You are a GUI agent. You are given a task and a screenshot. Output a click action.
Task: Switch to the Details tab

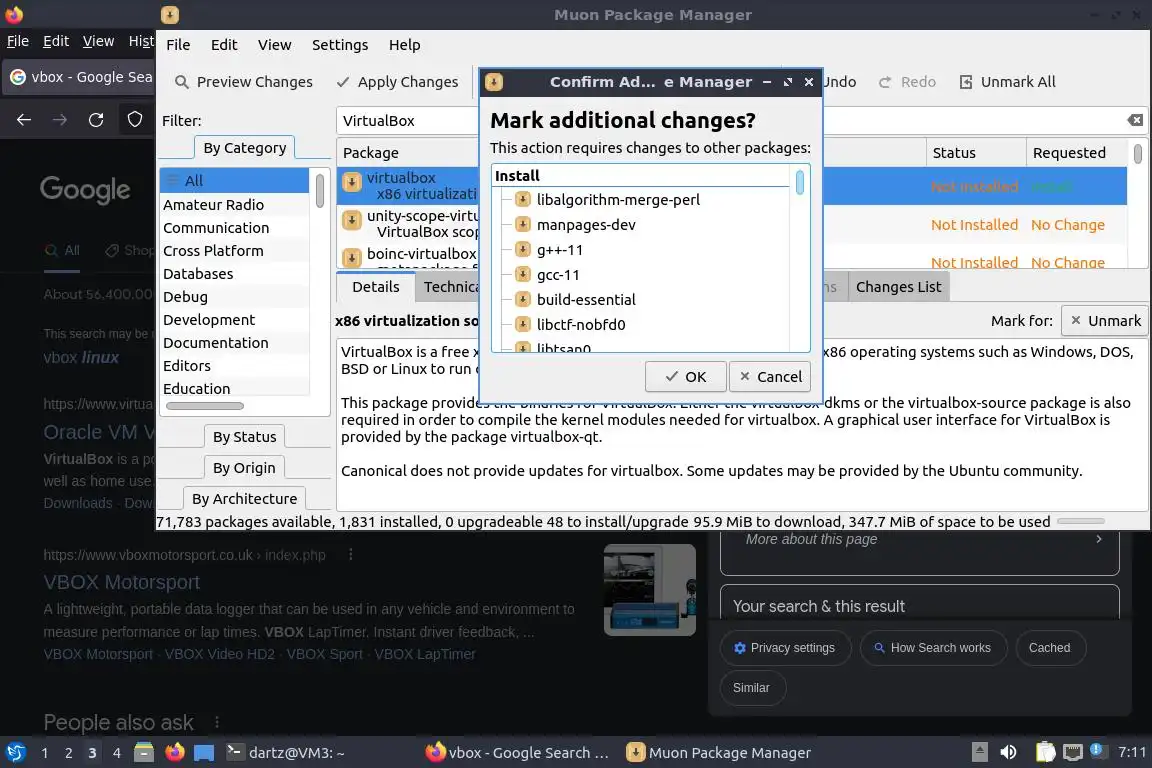[x=375, y=287]
